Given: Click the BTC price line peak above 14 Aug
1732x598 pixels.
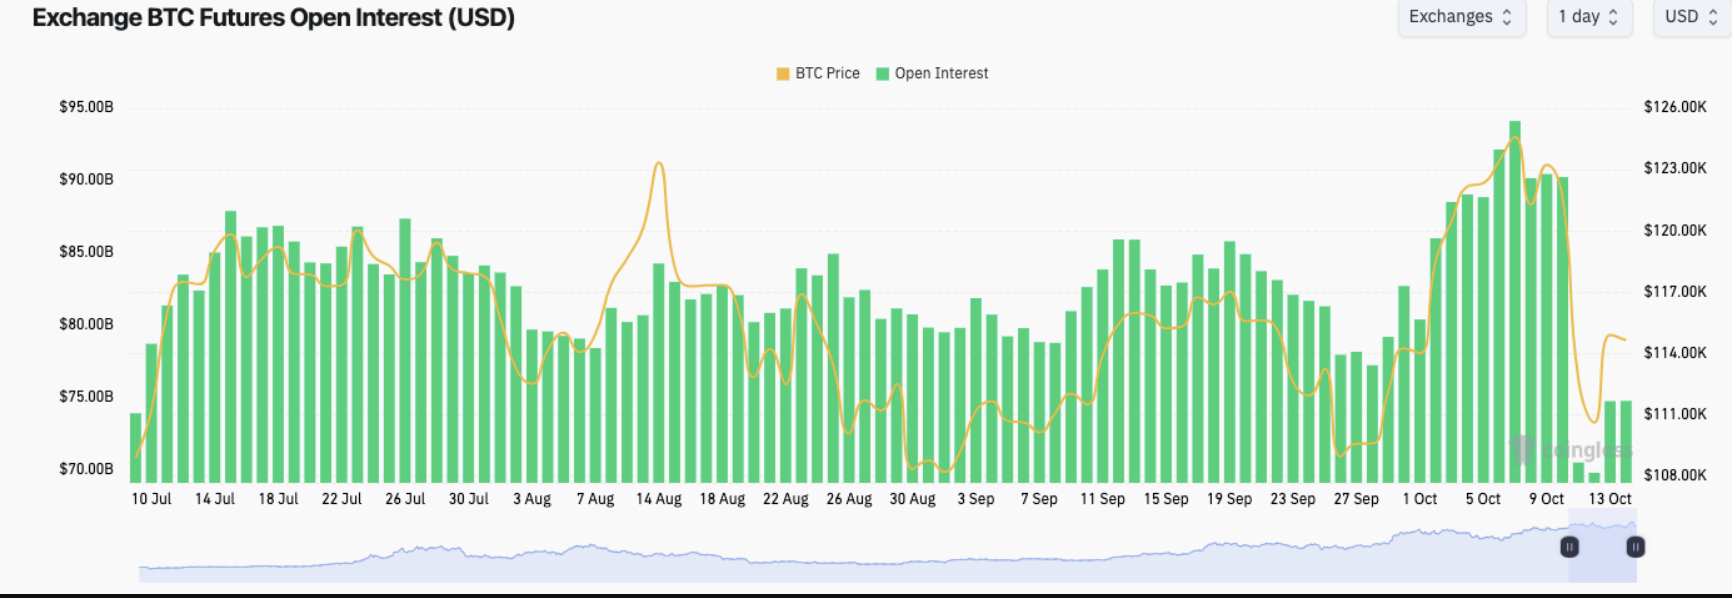Looking at the screenshot, I should pyautogui.click(x=658, y=163).
